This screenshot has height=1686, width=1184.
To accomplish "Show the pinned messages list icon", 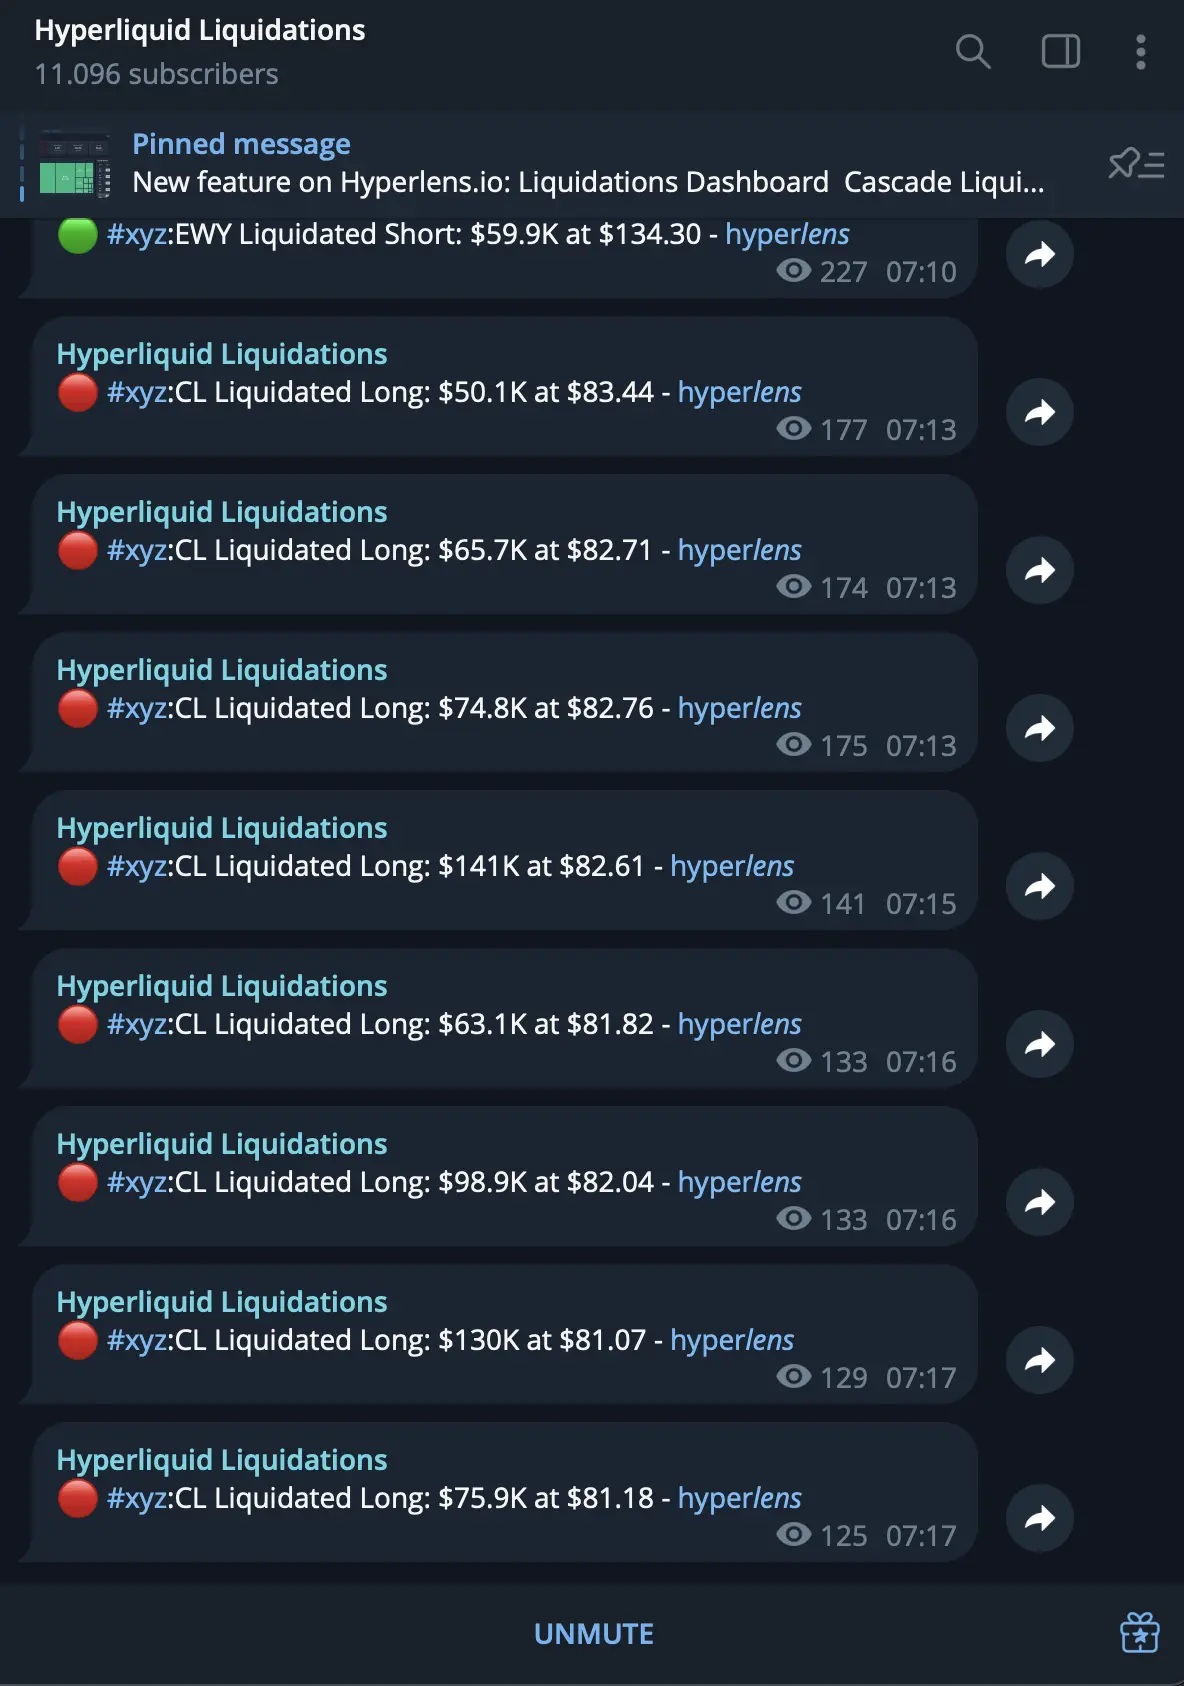I will [x=1136, y=163].
